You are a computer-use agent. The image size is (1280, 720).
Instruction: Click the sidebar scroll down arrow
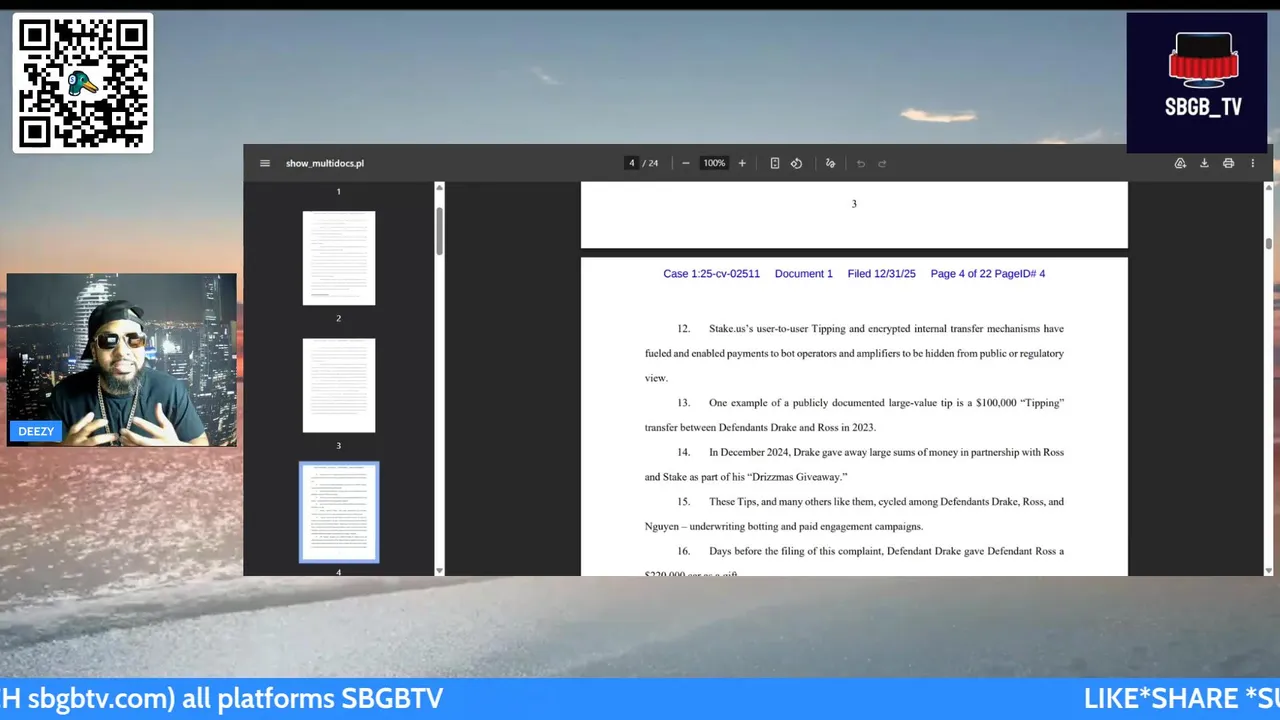(x=438, y=570)
